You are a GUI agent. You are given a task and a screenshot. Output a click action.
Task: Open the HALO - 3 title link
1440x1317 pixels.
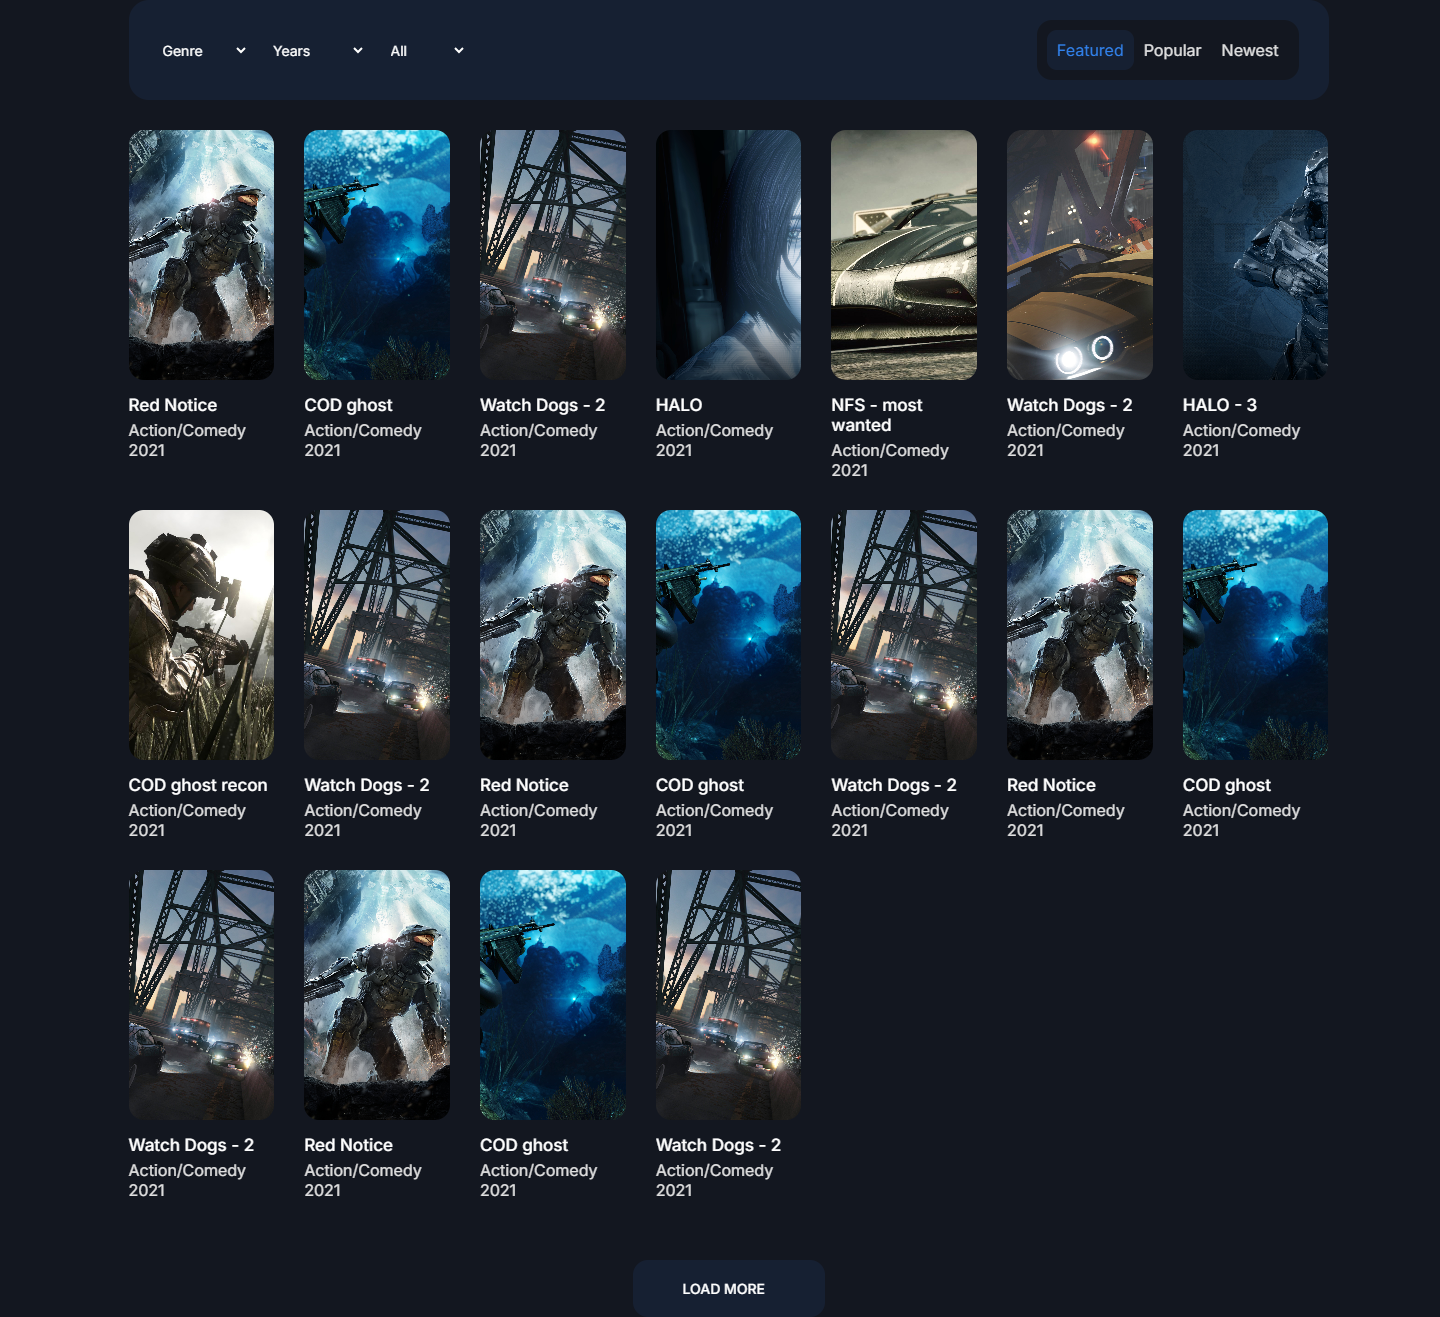1219,405
